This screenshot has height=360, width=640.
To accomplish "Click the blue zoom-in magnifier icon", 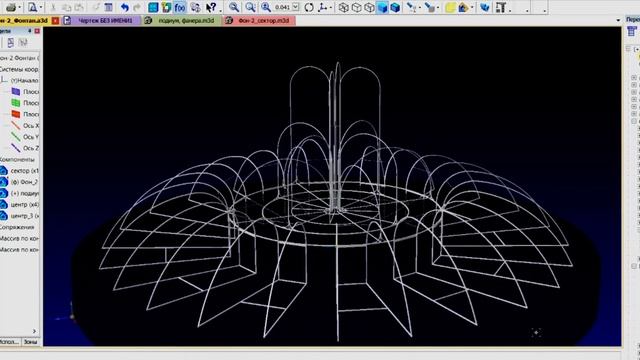I will point(266,7).
